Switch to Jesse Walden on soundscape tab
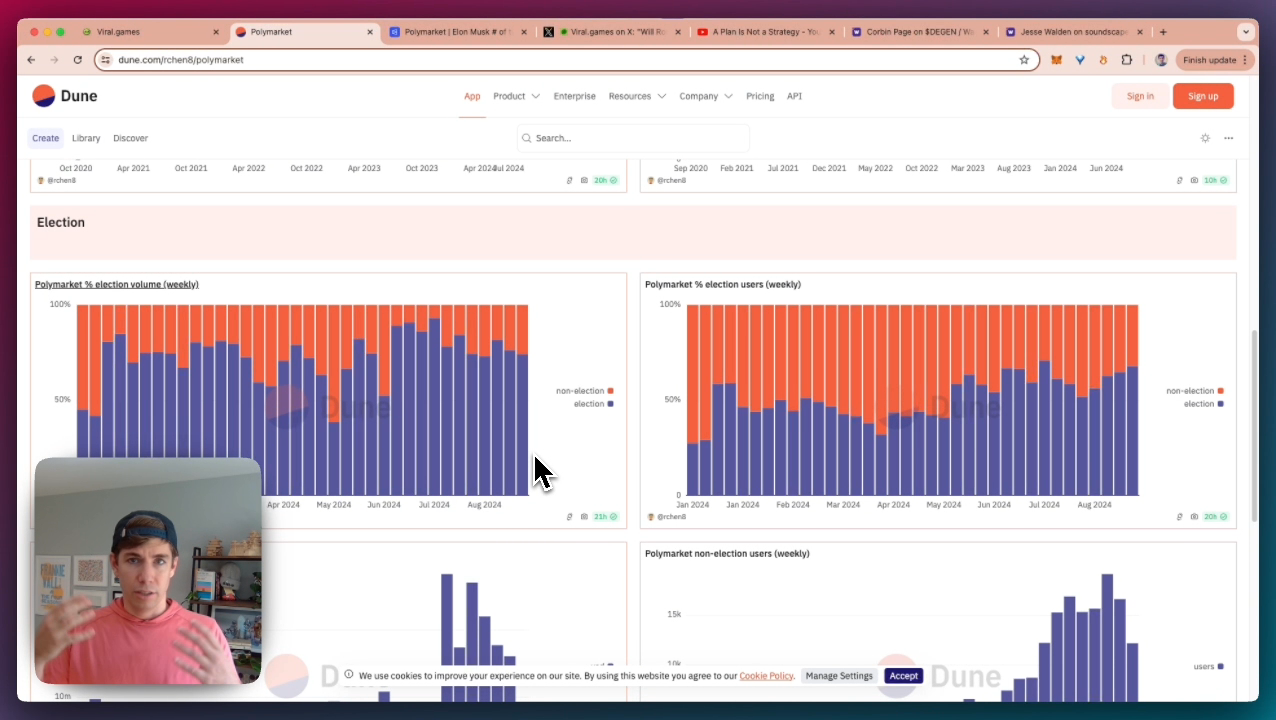This screenshot has width=1276, height=720. point(1073,32)
